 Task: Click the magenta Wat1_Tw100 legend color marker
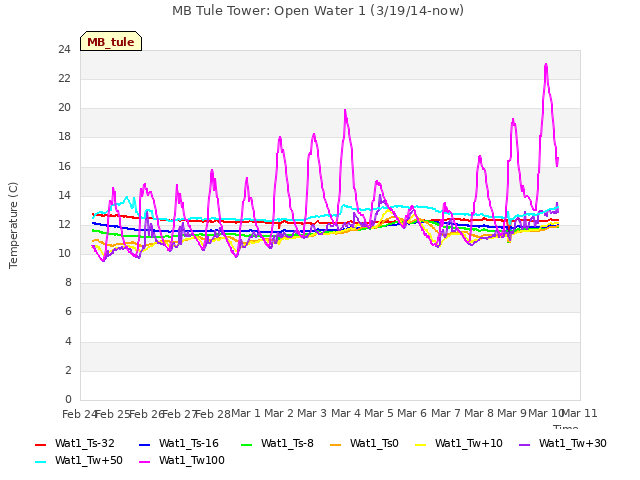coord(144,462)
